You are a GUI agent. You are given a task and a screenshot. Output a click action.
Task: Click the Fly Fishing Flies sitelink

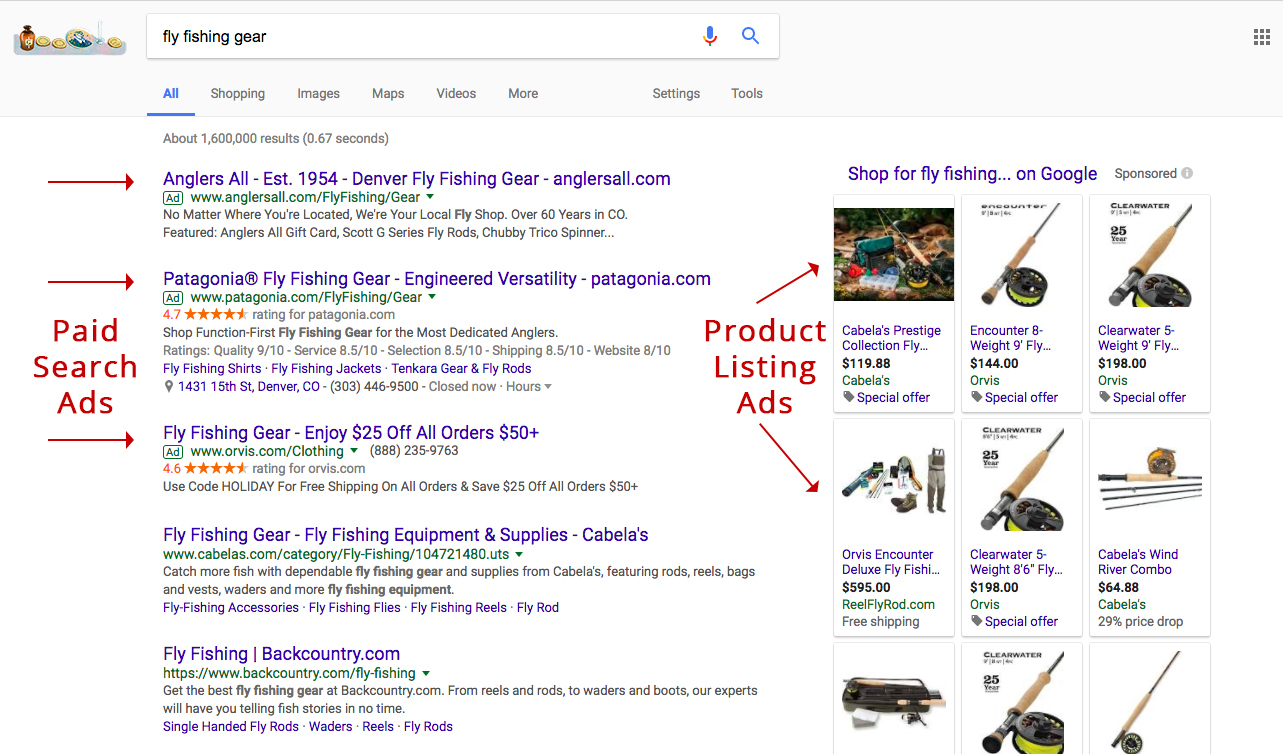(x=355, y=608)
